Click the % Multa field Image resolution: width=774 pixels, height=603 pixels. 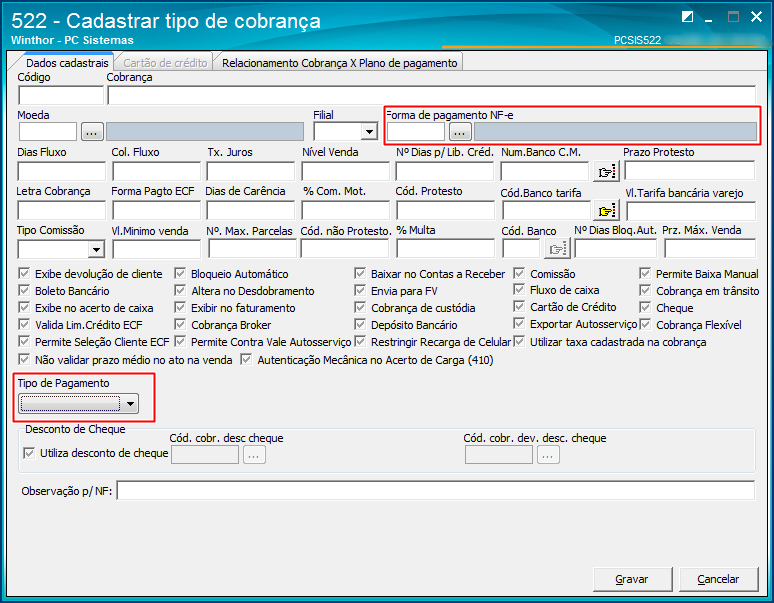point(445,249)
